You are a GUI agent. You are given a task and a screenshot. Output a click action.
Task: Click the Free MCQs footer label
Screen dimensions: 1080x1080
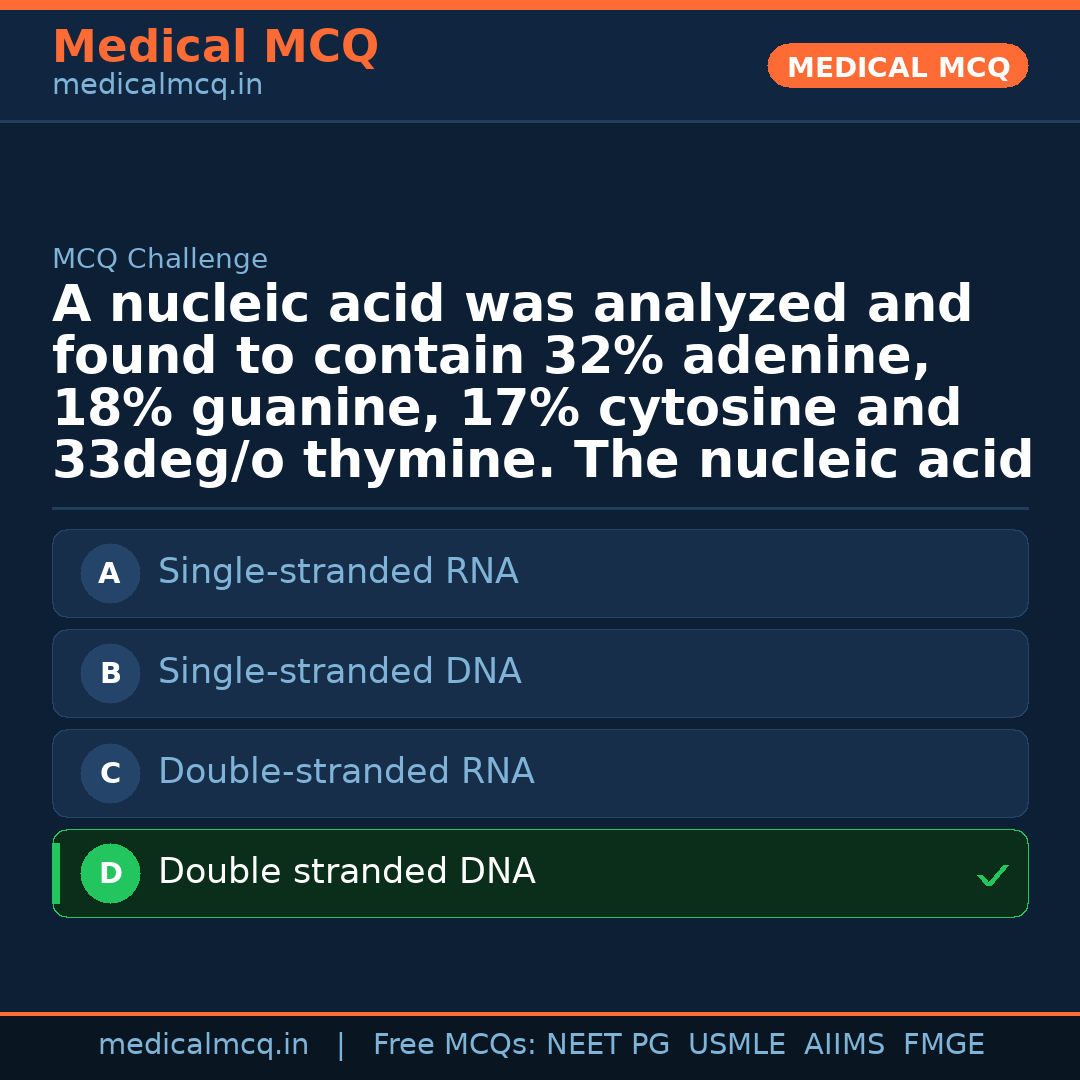point(455,1045)
